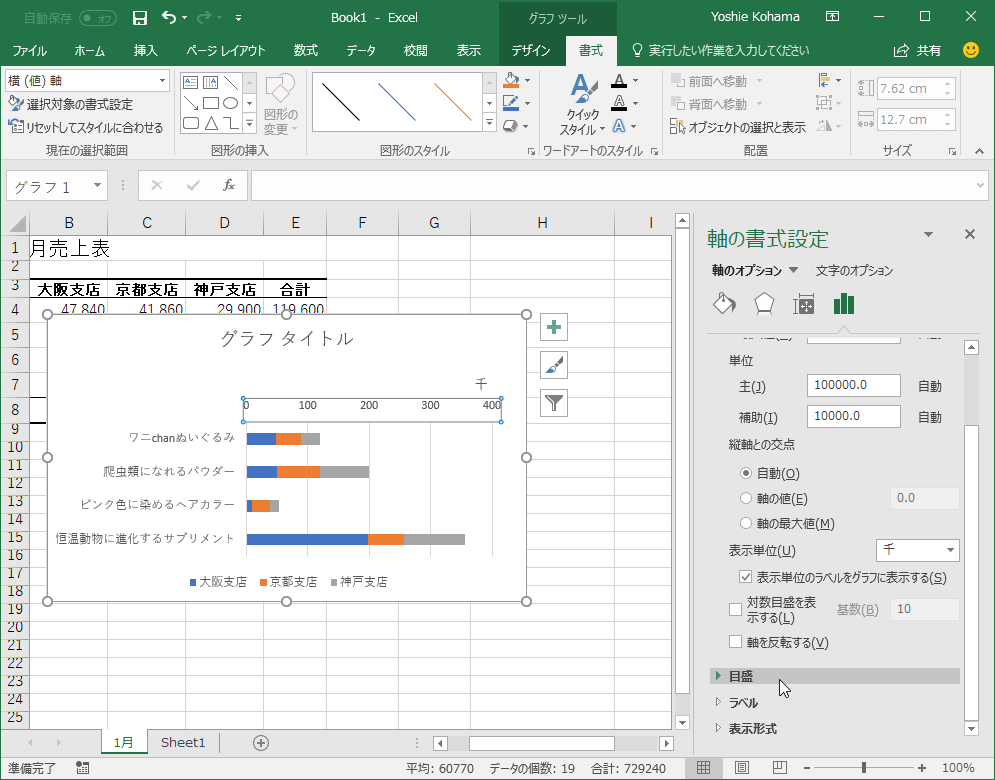Screen dimensions: 995x780
Task: Open the Effects pentagon icon
Action: point(764,304)
